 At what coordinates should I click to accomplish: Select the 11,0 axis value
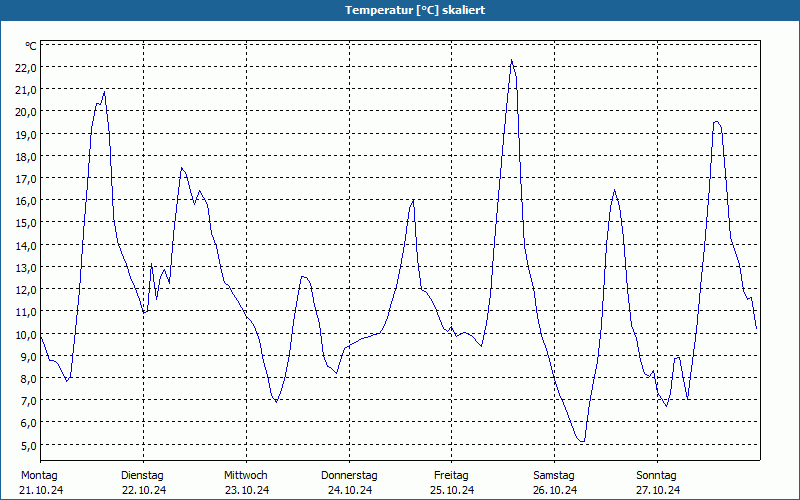26,312
